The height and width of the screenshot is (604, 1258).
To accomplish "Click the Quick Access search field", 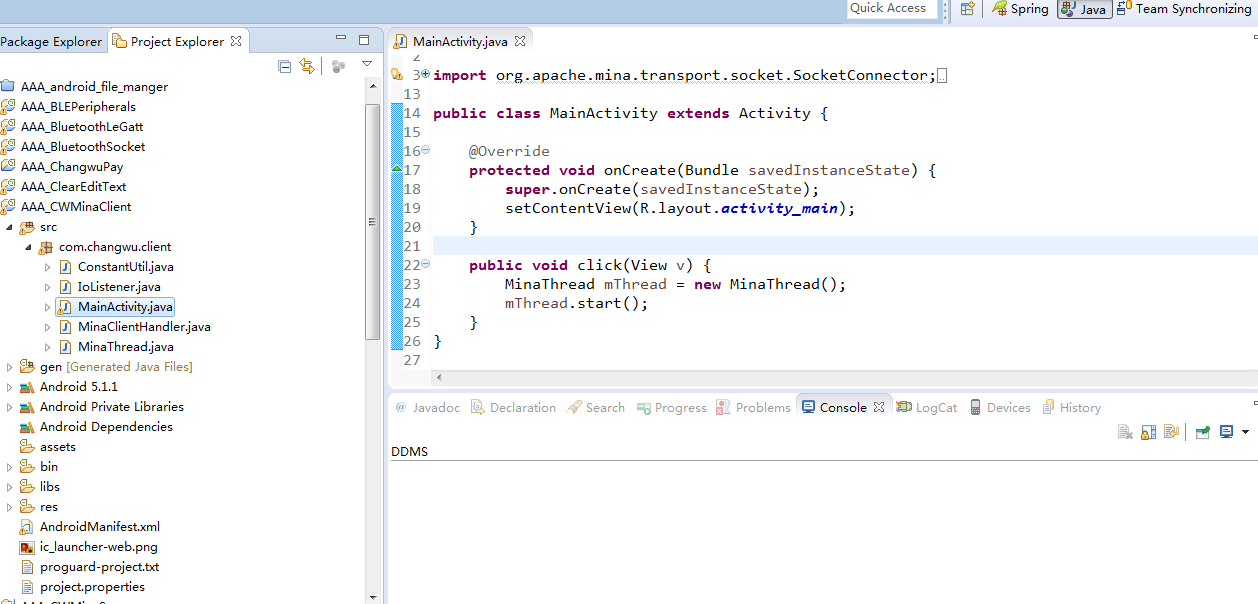I will point(891,8).
